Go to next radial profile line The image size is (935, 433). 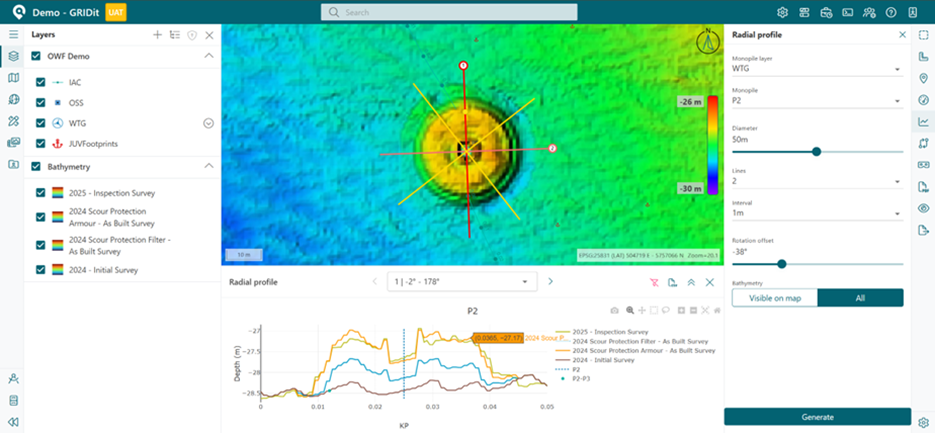point(550,282)
